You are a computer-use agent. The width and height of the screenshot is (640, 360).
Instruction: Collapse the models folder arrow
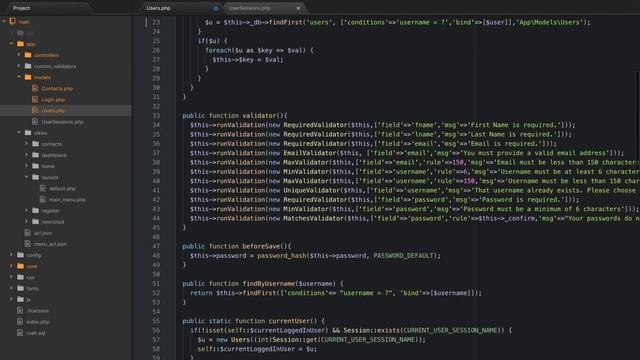[19, 77]
